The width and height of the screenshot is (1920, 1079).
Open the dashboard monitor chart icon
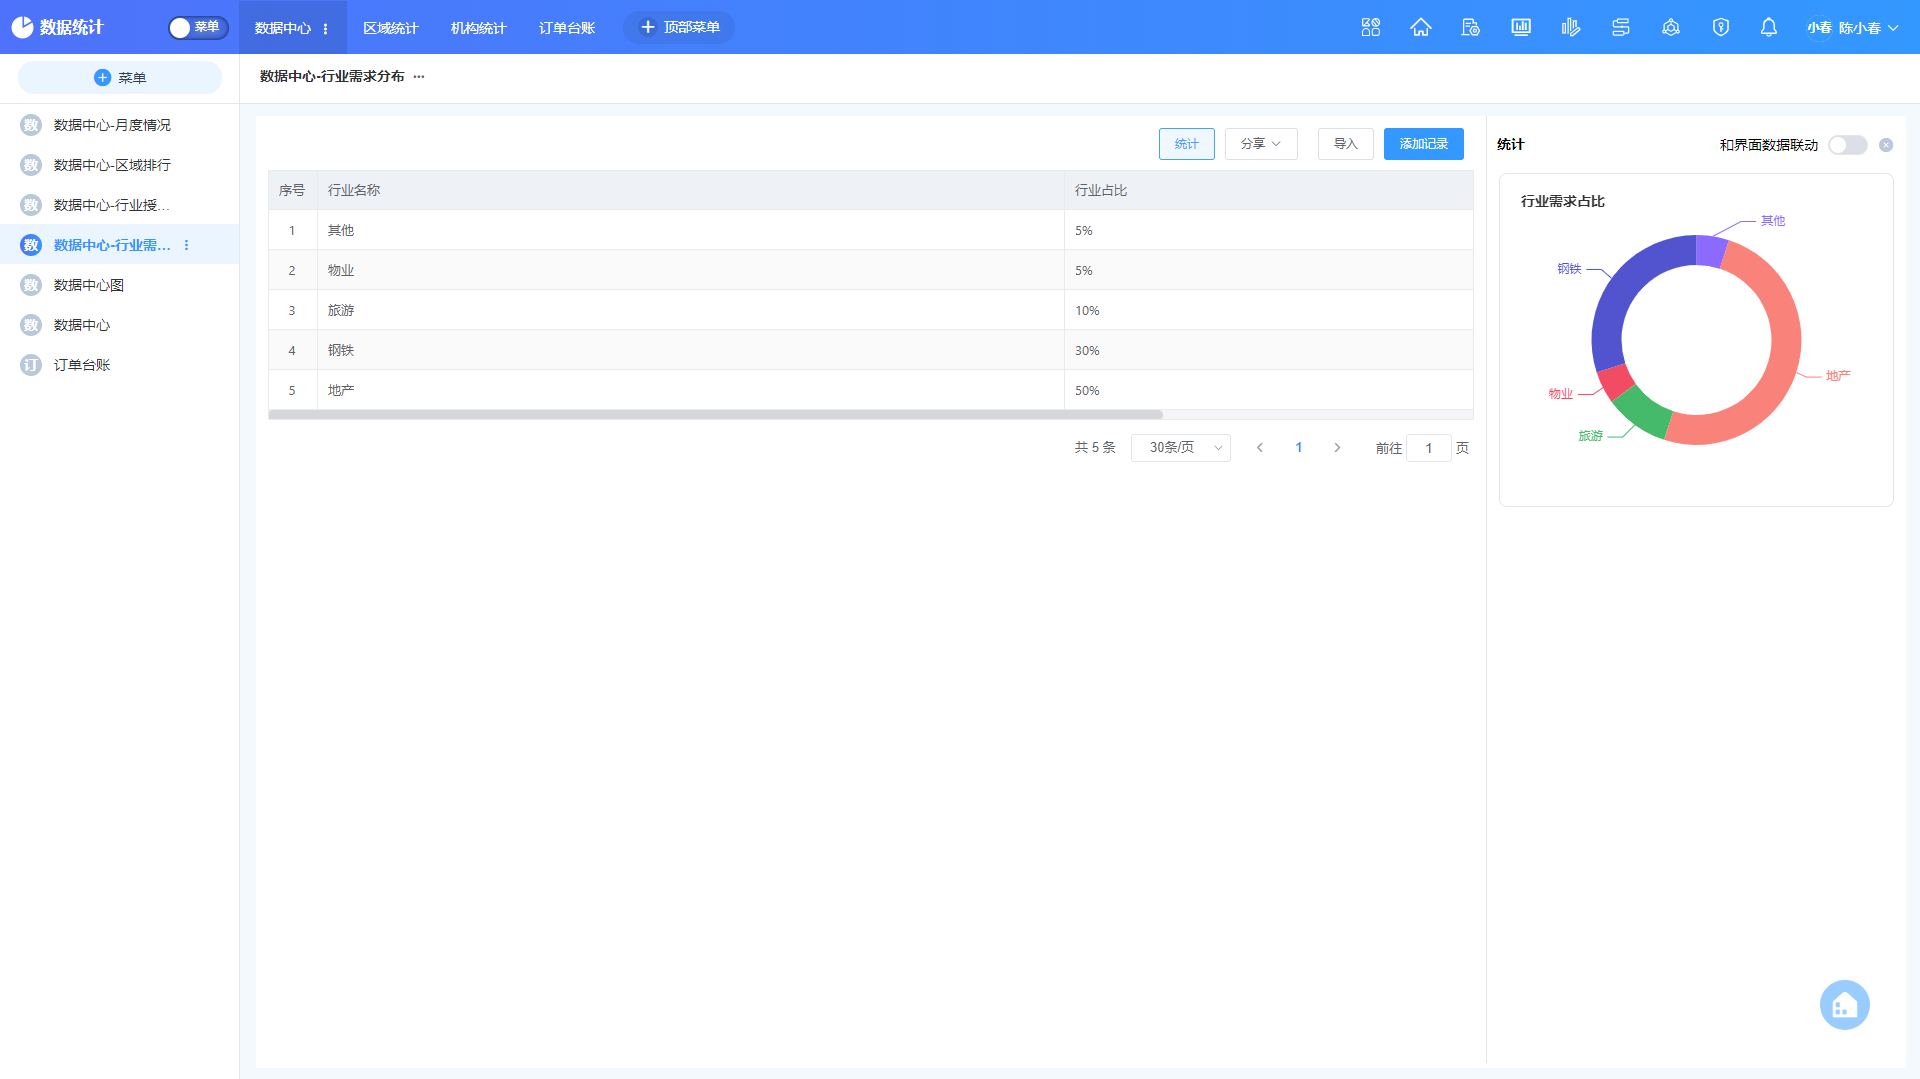1520,27
